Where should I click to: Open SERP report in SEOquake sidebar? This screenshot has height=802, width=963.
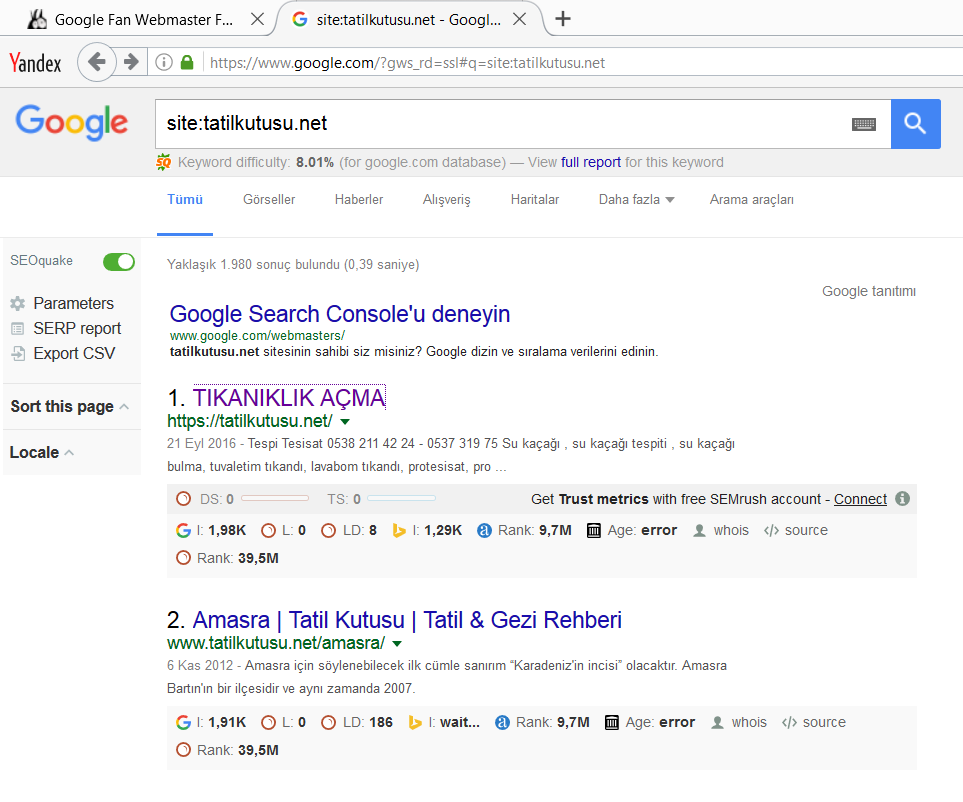[x=77, y=329]
